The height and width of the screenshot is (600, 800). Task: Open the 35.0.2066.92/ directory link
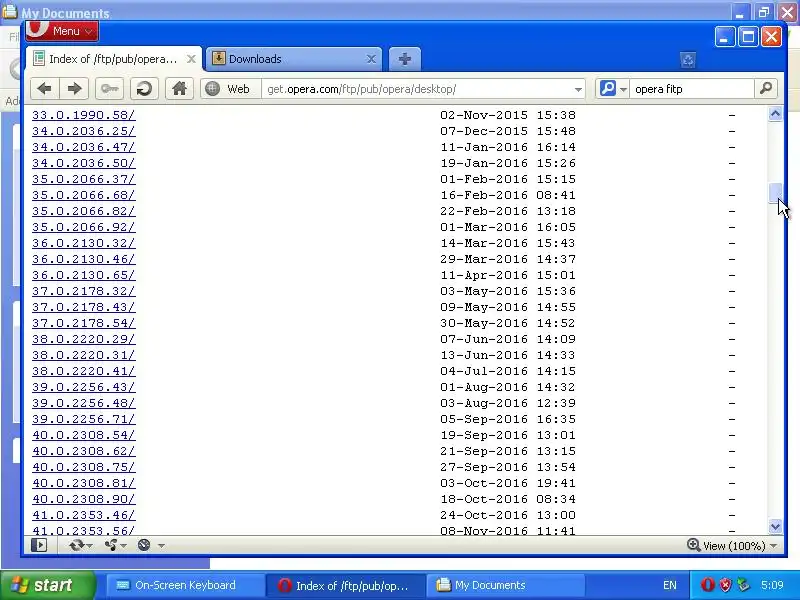[84, 227]
